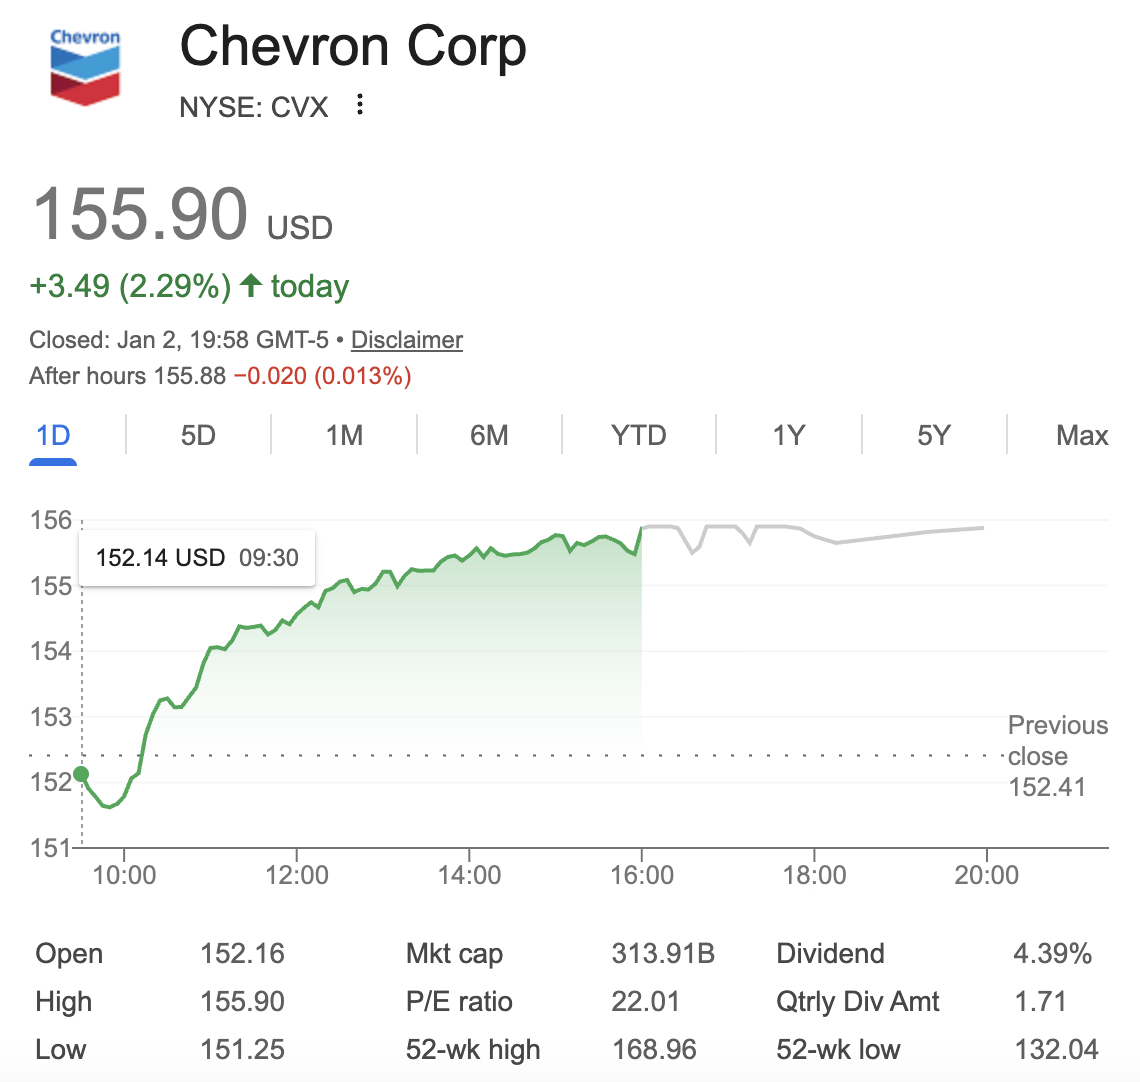This screenshot has width=1140, height=1082.
Task: Select the 5Y chart range
Action: click(x=933, y=435)
